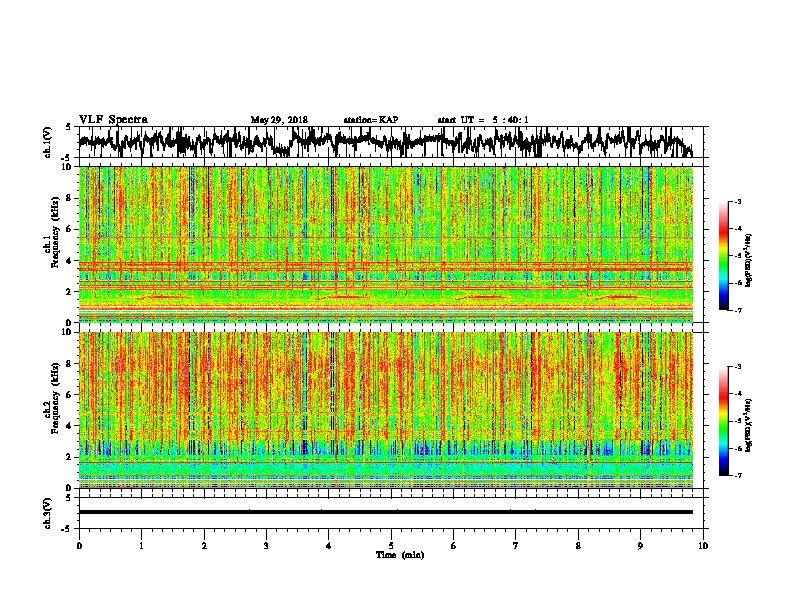Click the "VLF Spectra" plot title

pos(113,120)
